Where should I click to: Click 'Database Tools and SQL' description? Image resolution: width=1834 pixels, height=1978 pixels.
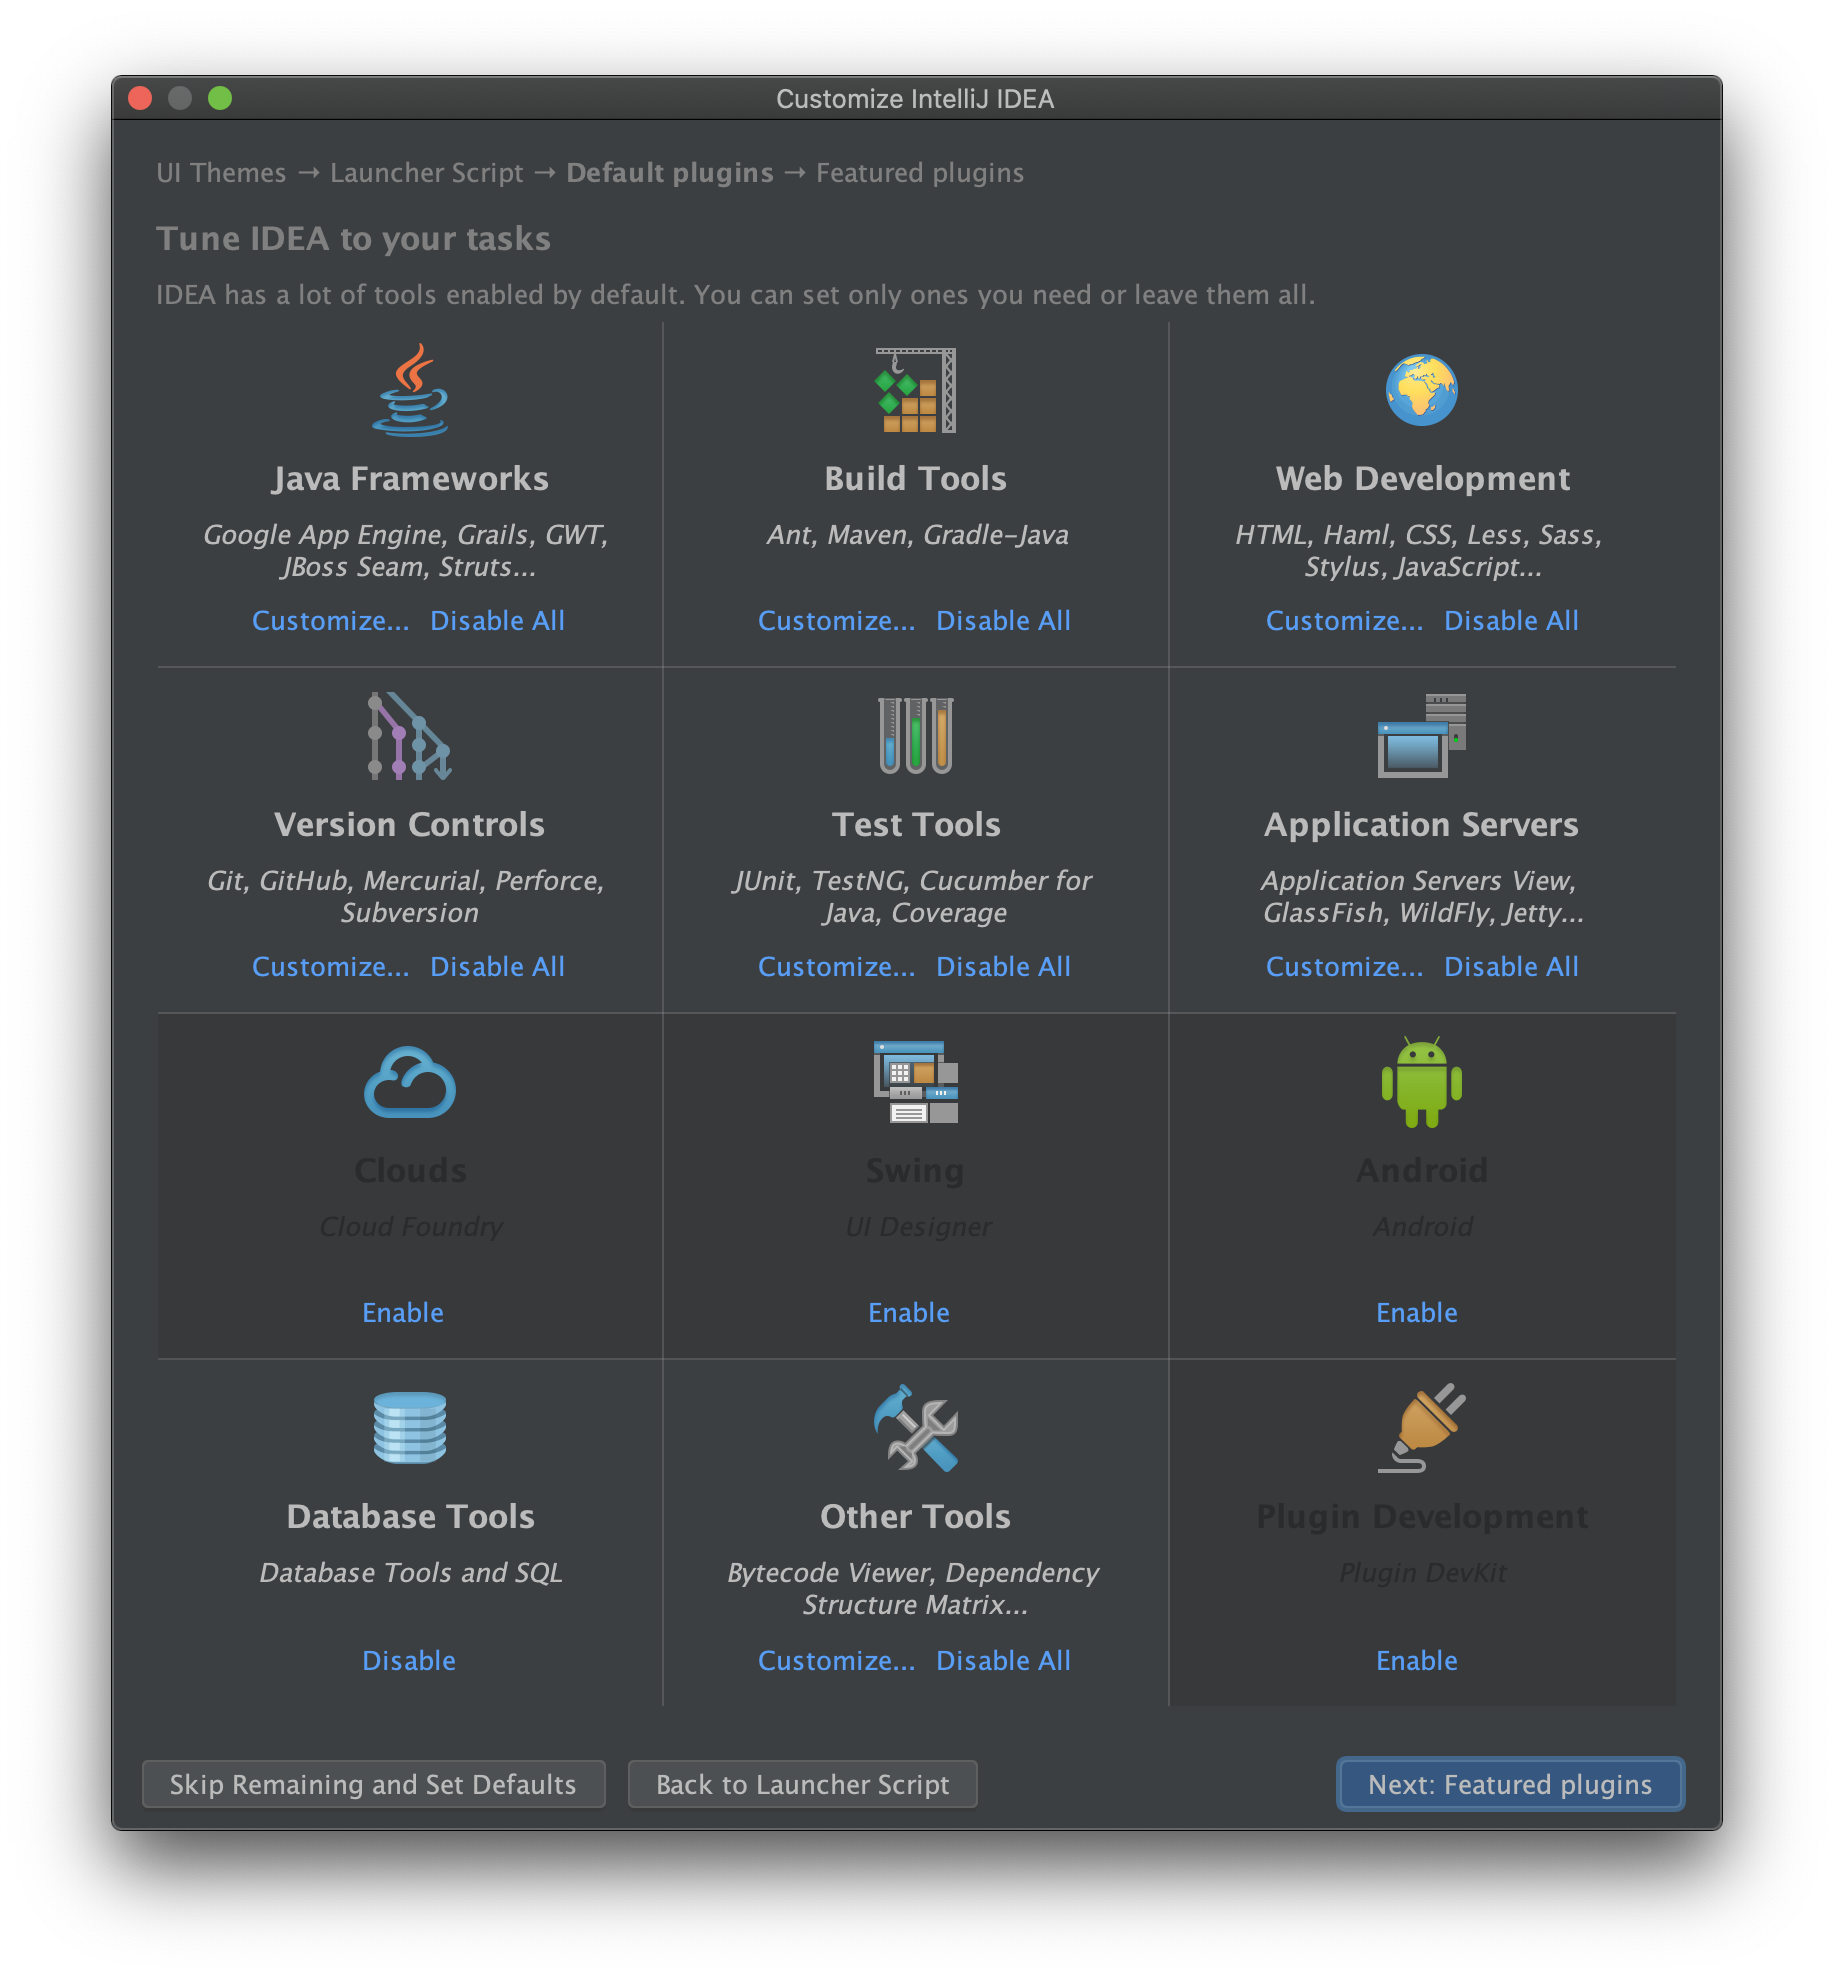click(x=411, y=1573)
